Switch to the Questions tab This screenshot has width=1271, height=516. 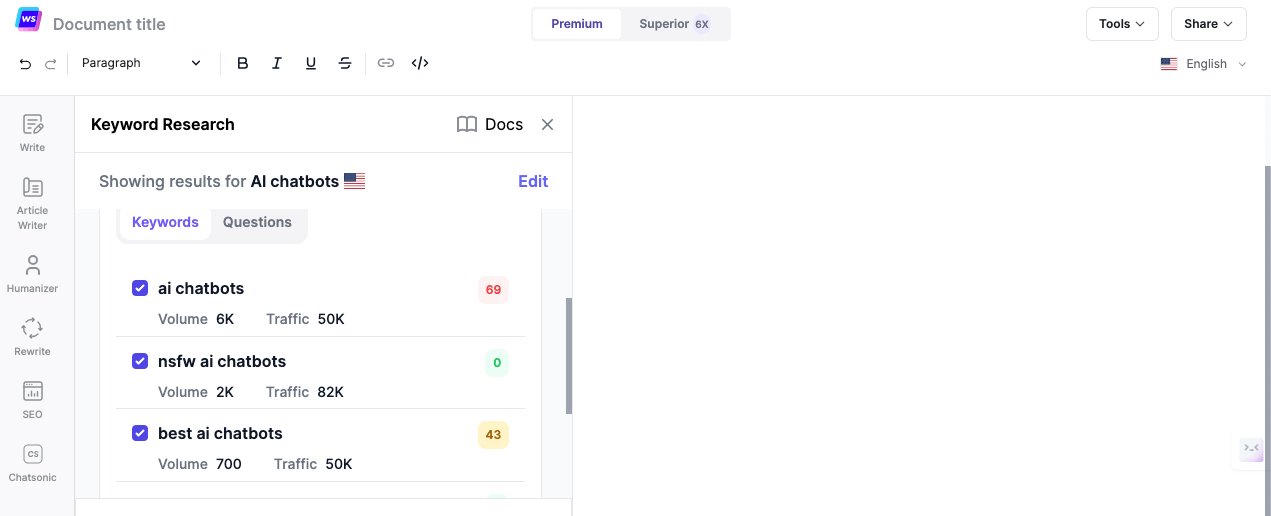pos(257,222)
